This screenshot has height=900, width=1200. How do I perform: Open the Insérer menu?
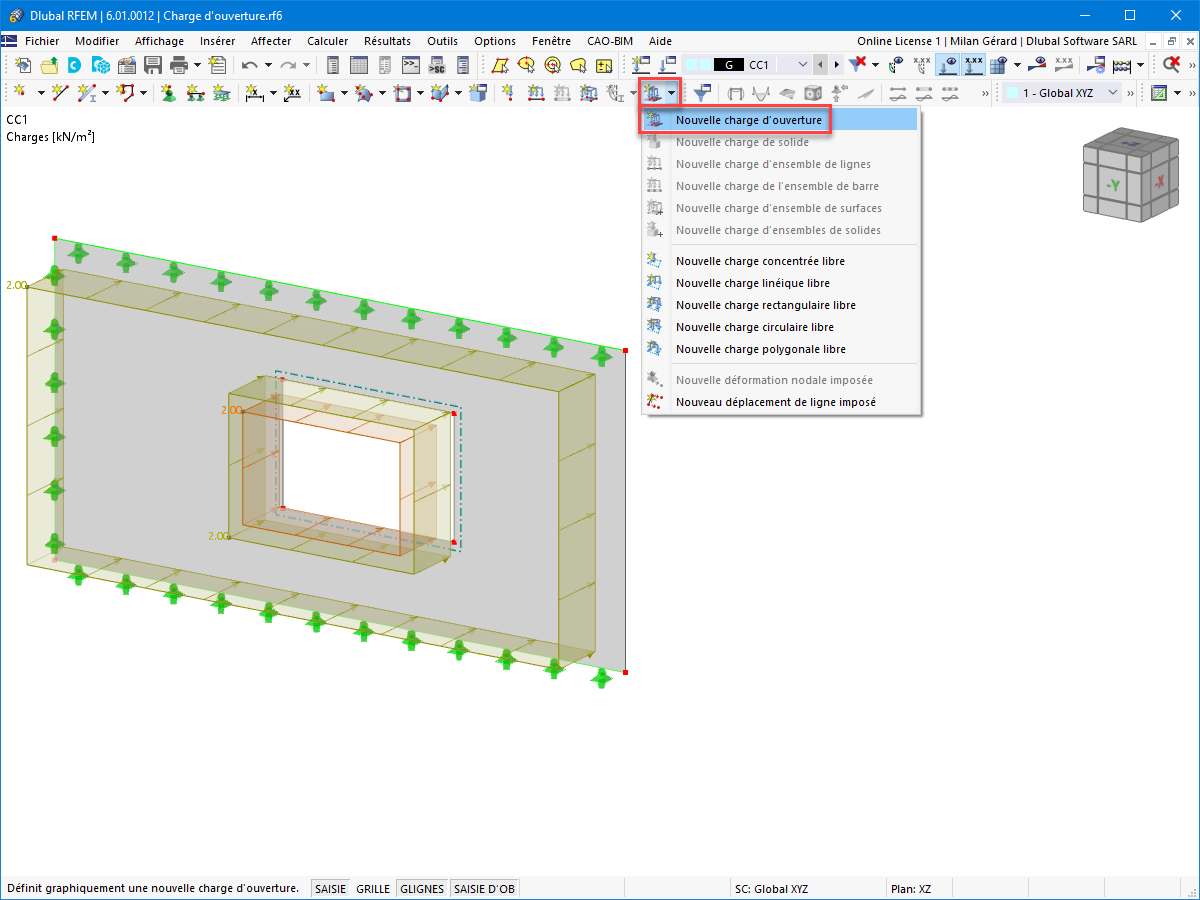tap(217, 41)
